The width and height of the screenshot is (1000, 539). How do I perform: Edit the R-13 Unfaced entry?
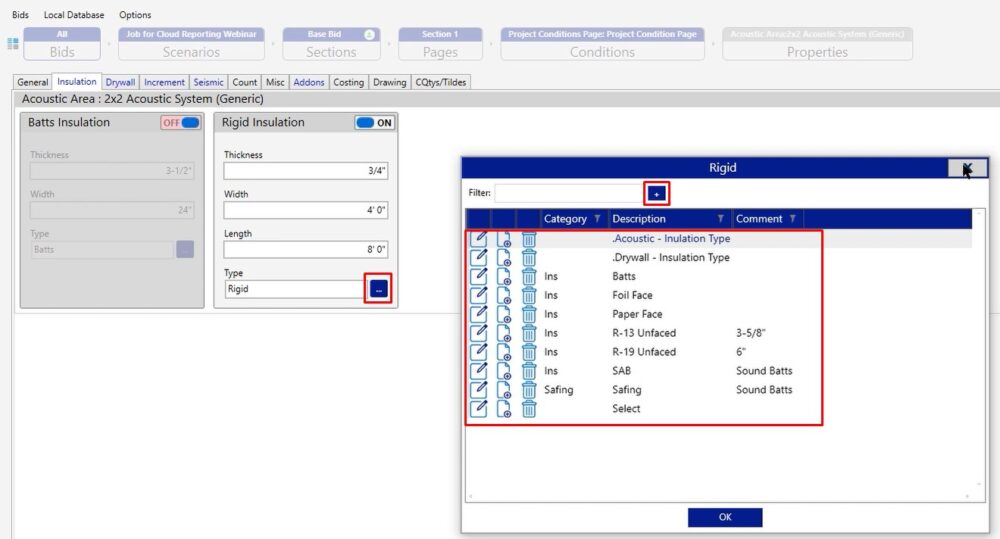(x=478, y=333)
